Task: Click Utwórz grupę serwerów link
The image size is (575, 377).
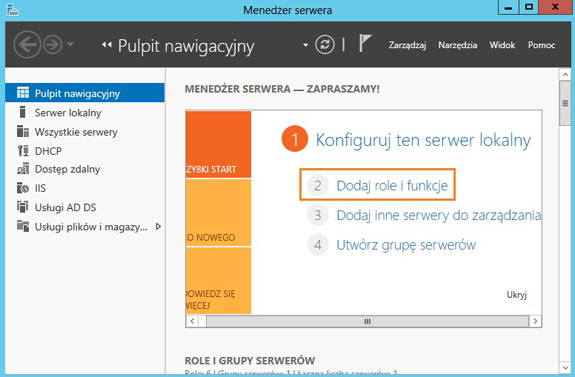Action: [406, 245]
